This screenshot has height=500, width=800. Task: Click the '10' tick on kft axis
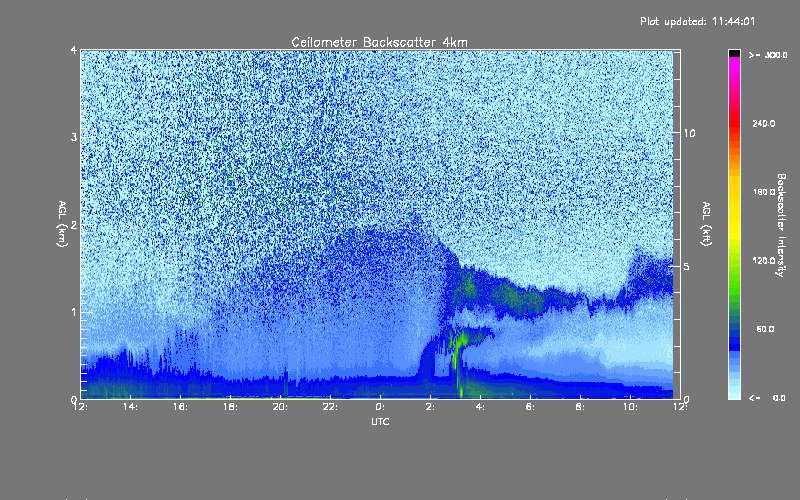(x=689, y=133)
